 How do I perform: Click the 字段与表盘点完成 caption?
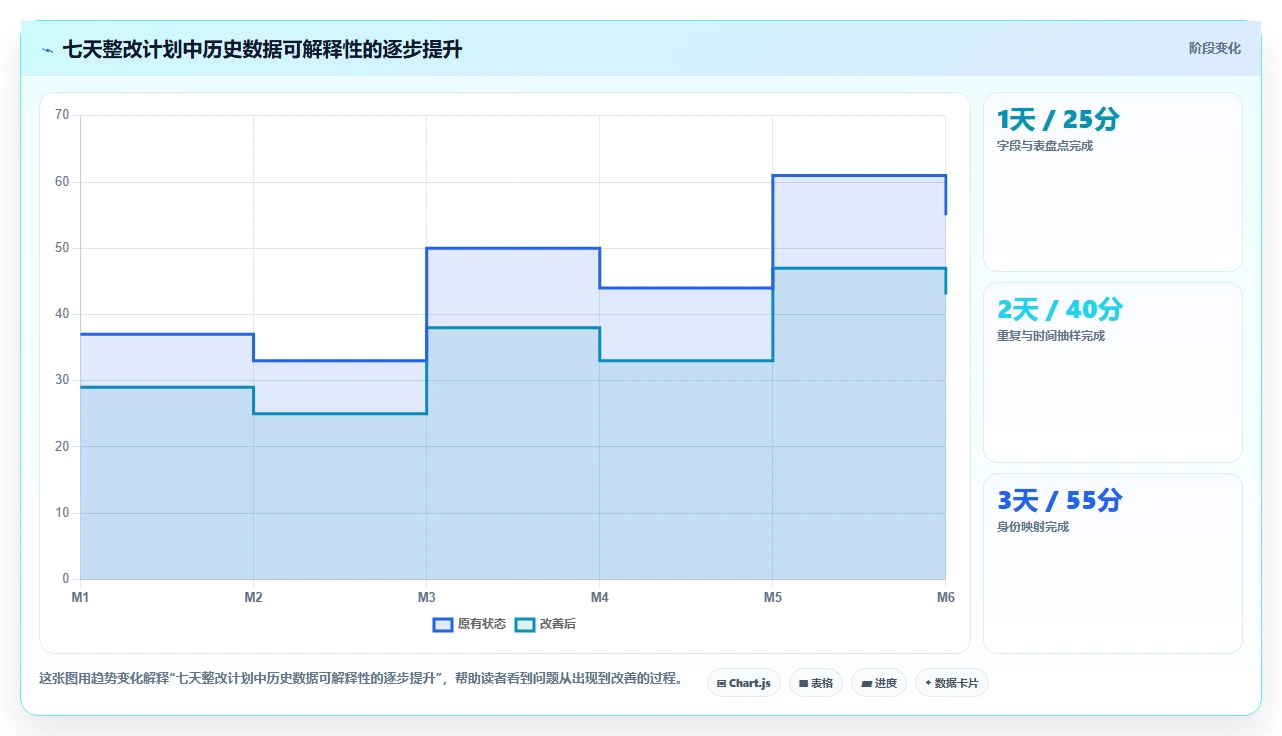1045,146
